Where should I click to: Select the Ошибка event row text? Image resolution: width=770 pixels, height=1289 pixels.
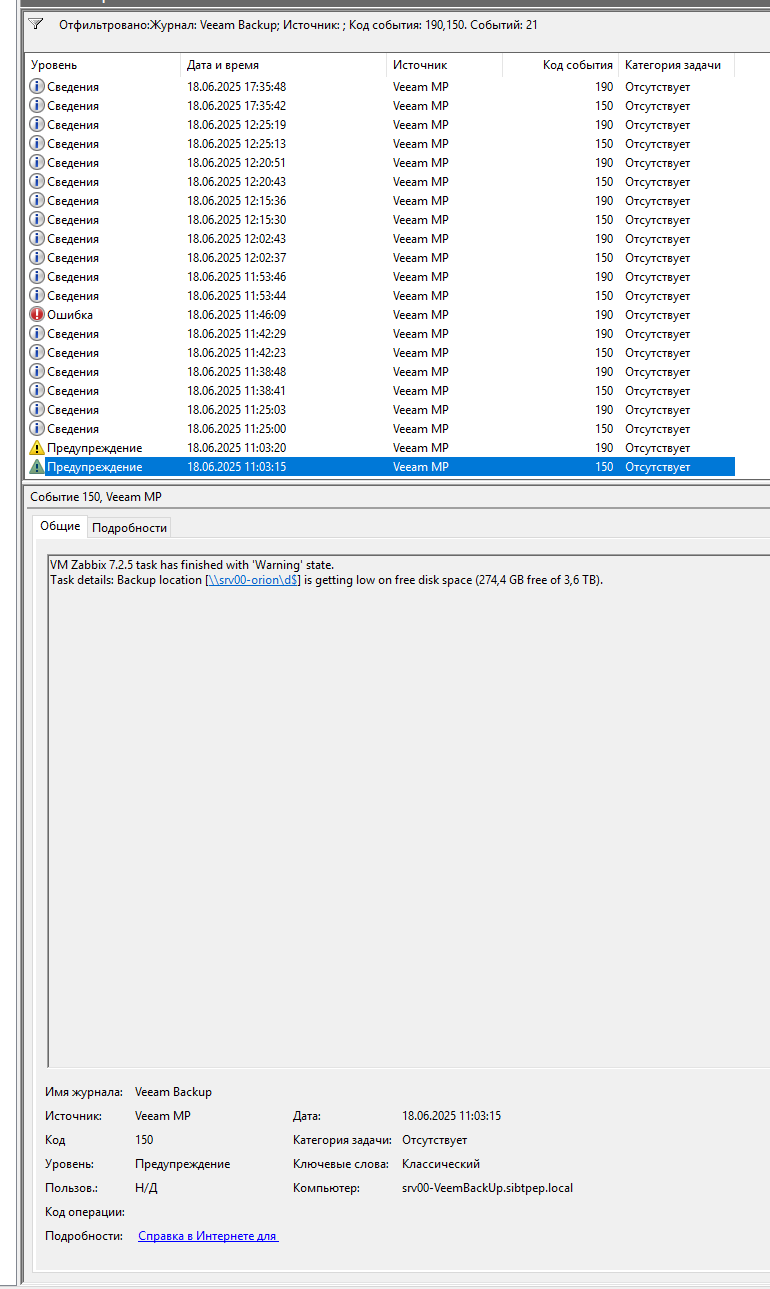coord(70,315)
